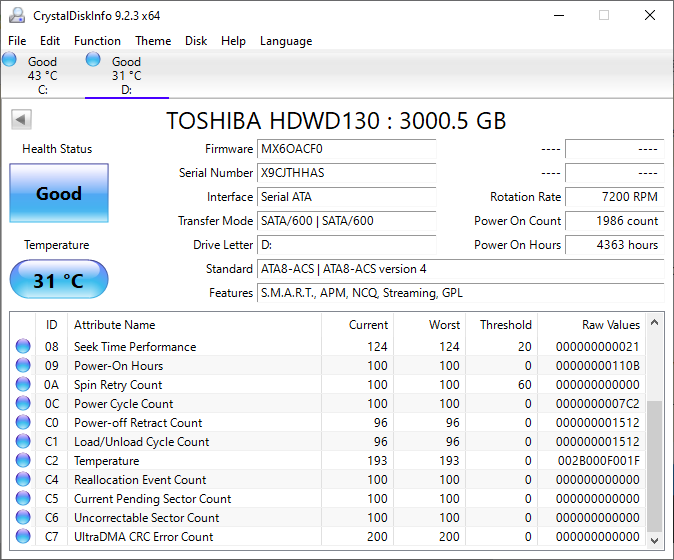Minimize the CrystalDiskInfo window
Screen dimensions: 674x560
click(x=559, y=15)
